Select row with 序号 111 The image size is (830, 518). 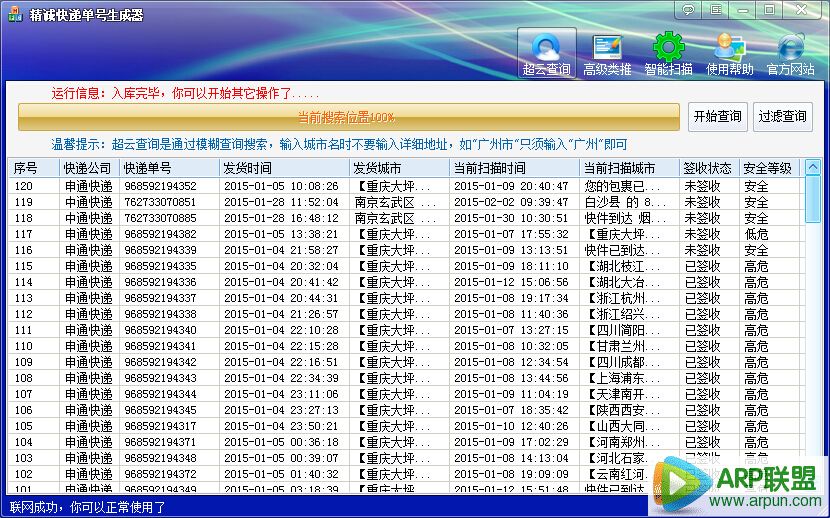point(406,330)
